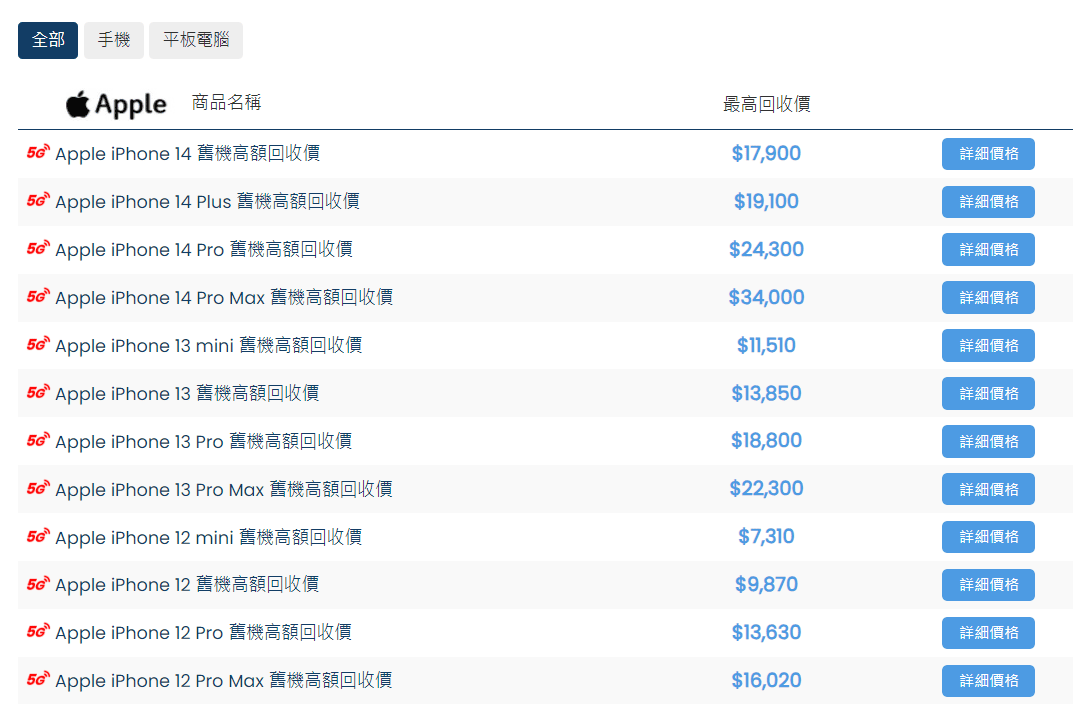1073x704 pixels.
Task: Click the $11,510 price
Action: tap(766, 345)
